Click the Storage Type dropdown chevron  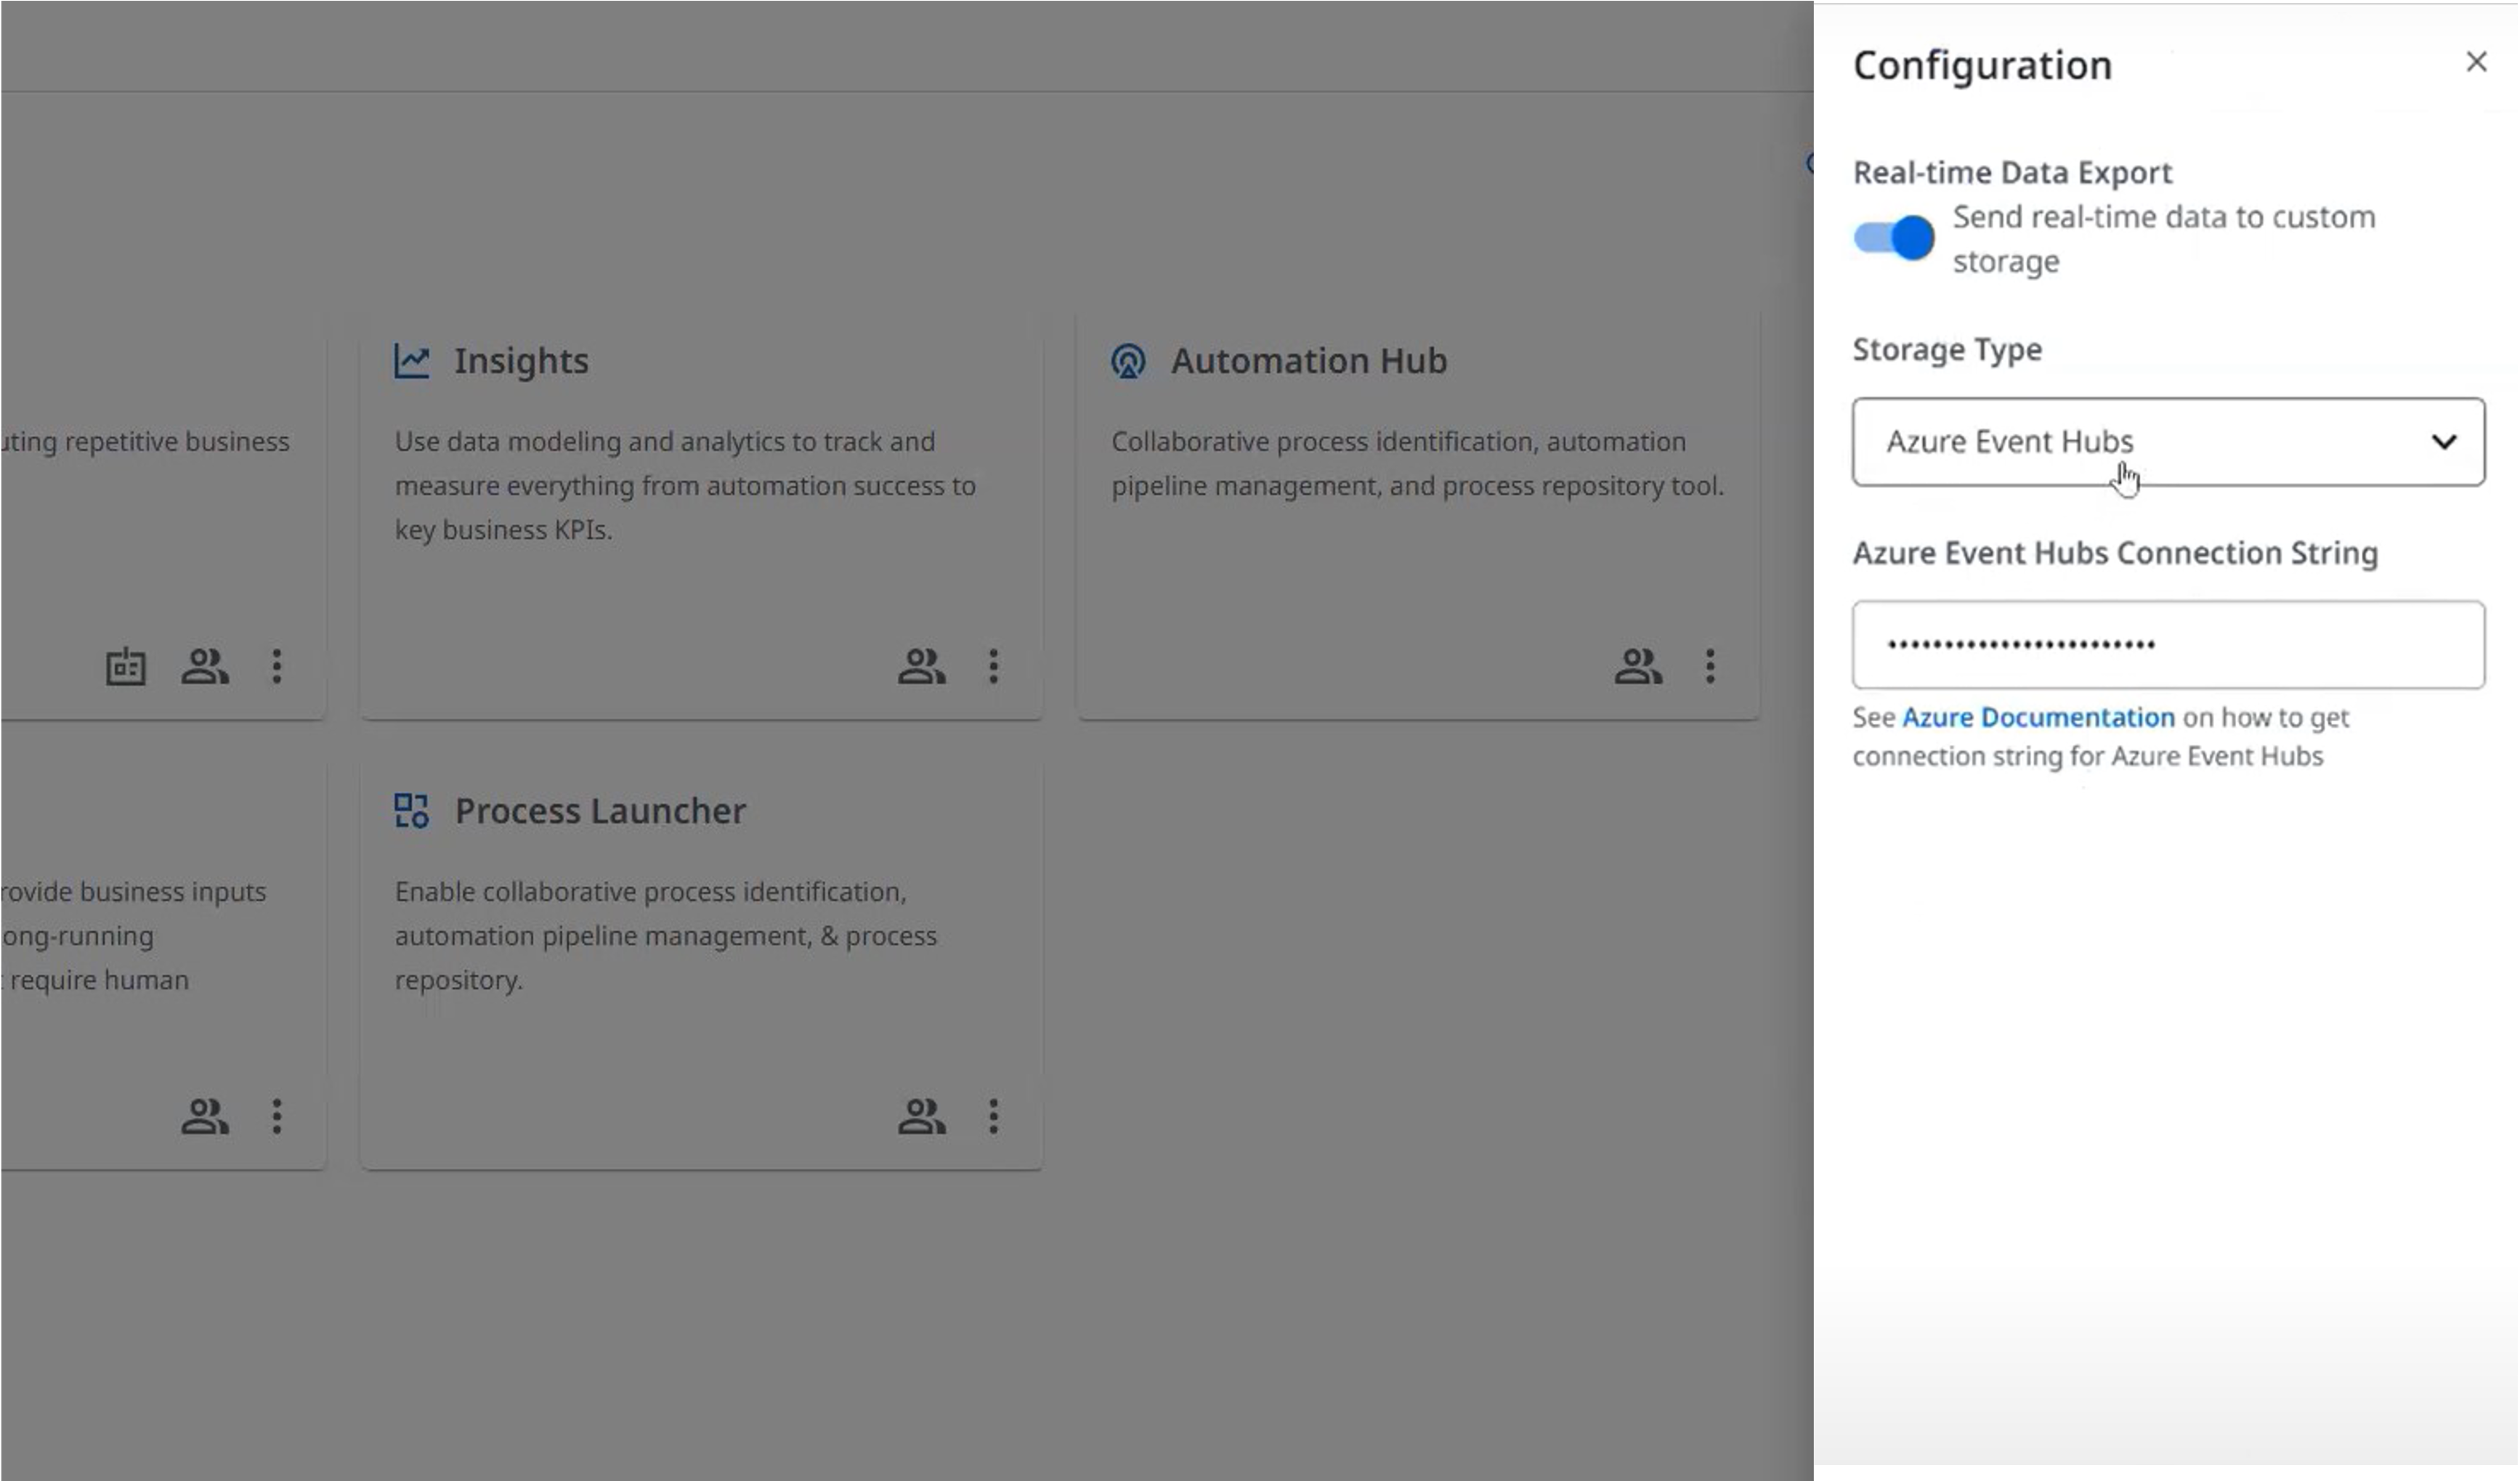click(2444, 442)
